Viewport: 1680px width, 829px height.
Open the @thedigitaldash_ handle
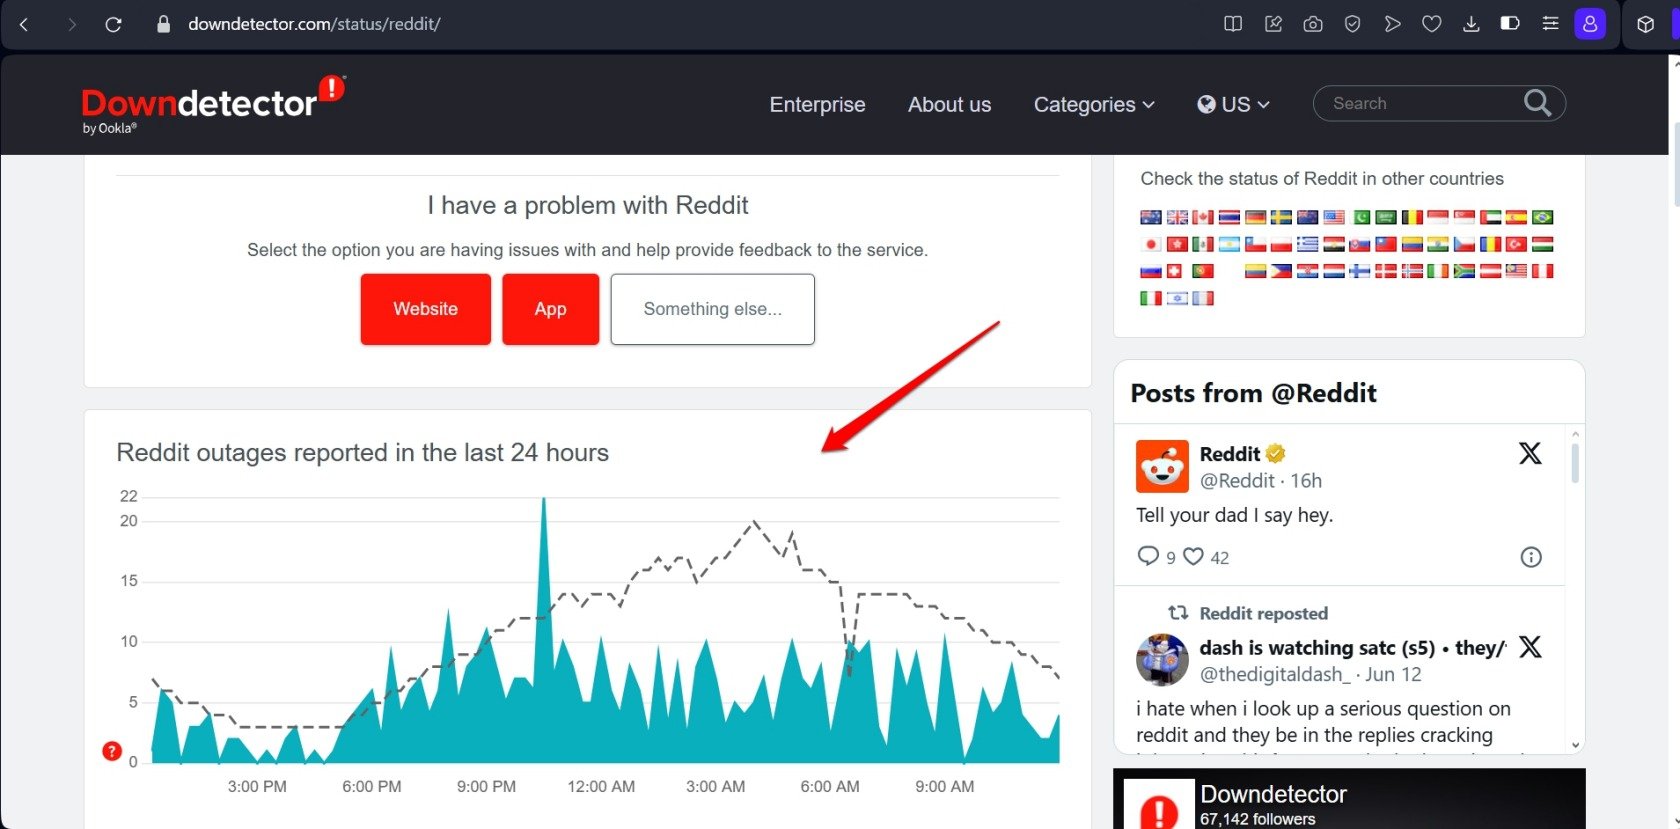point(1275,674)
